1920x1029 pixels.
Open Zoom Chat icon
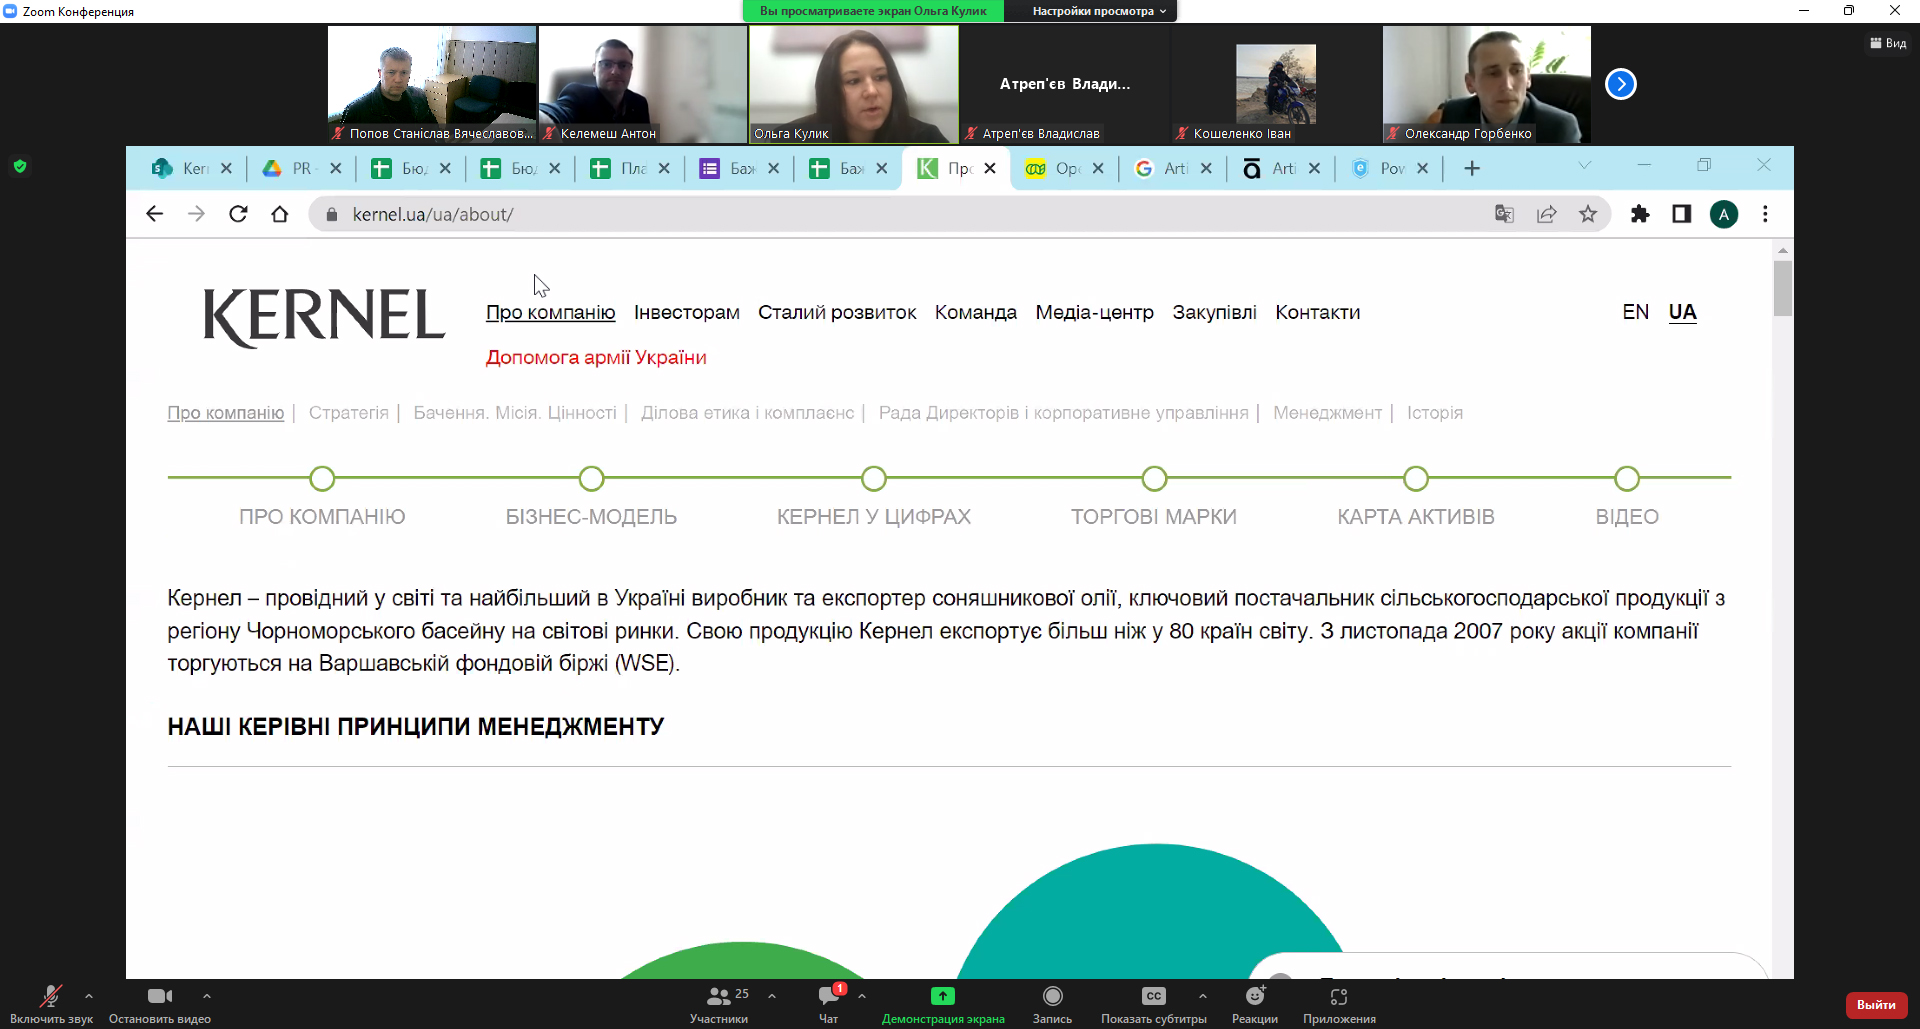point(829,996)
